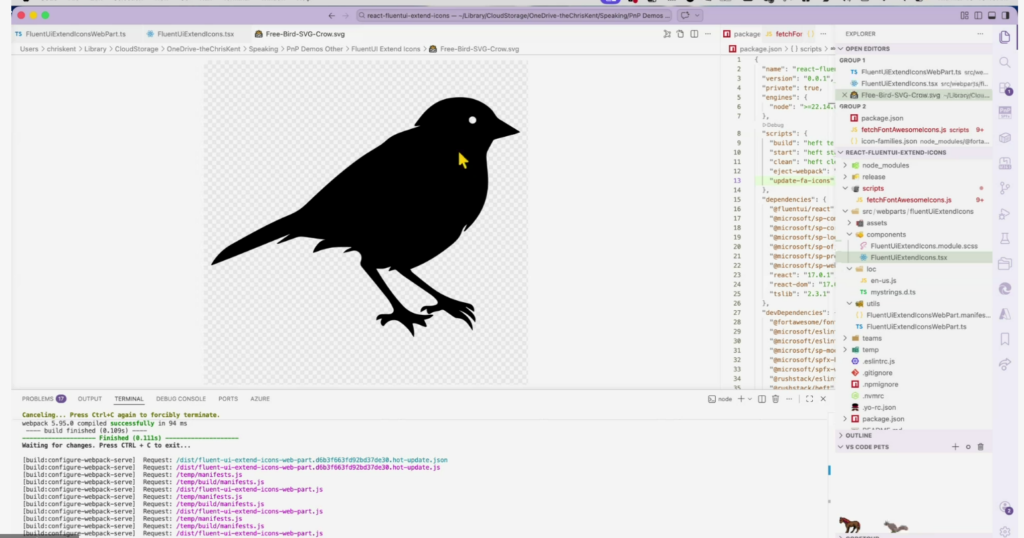Kill the terminal with the trash icon
The height and width of the screenshot is (538, 1024).
775,399
